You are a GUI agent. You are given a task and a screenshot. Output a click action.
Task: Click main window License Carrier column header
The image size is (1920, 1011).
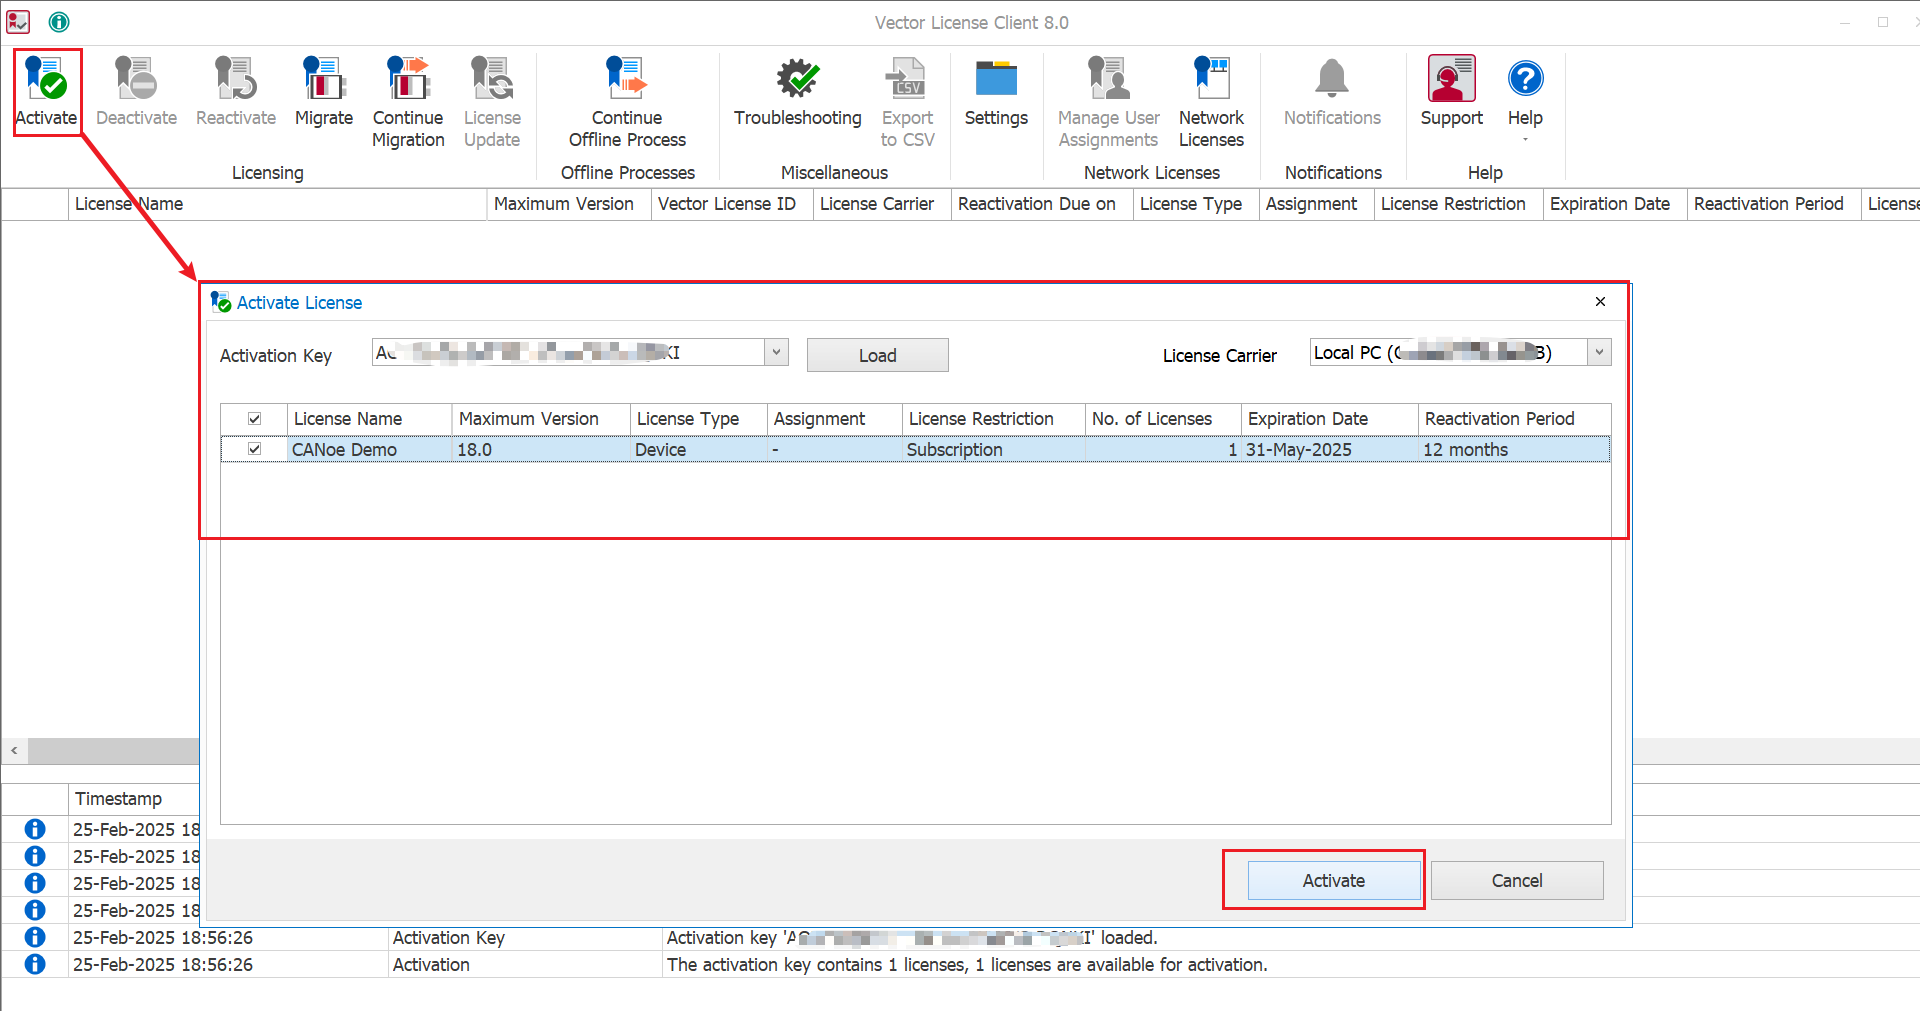[x=882, y=204]
